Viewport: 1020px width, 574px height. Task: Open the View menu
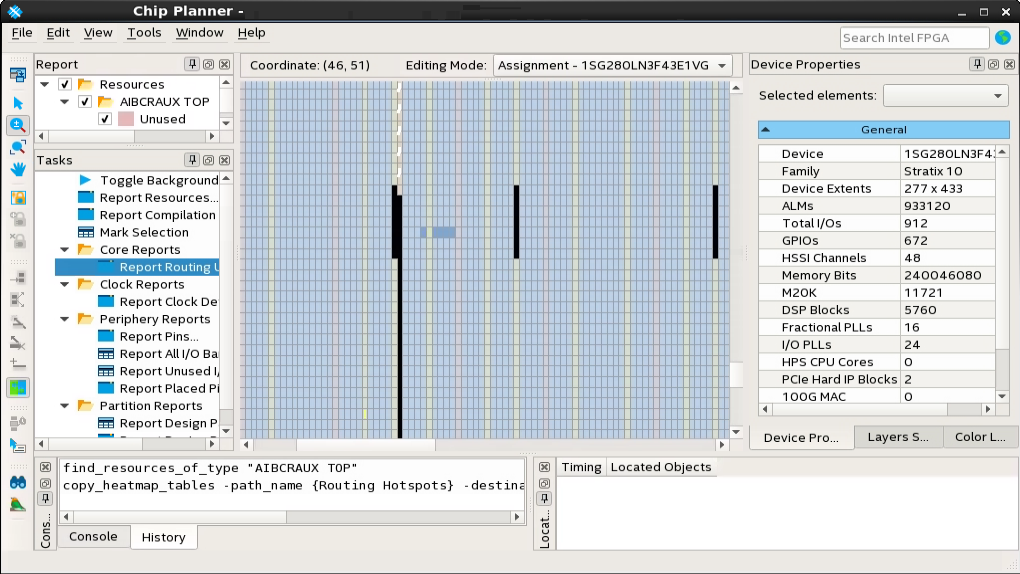click(x=98, y=33)
